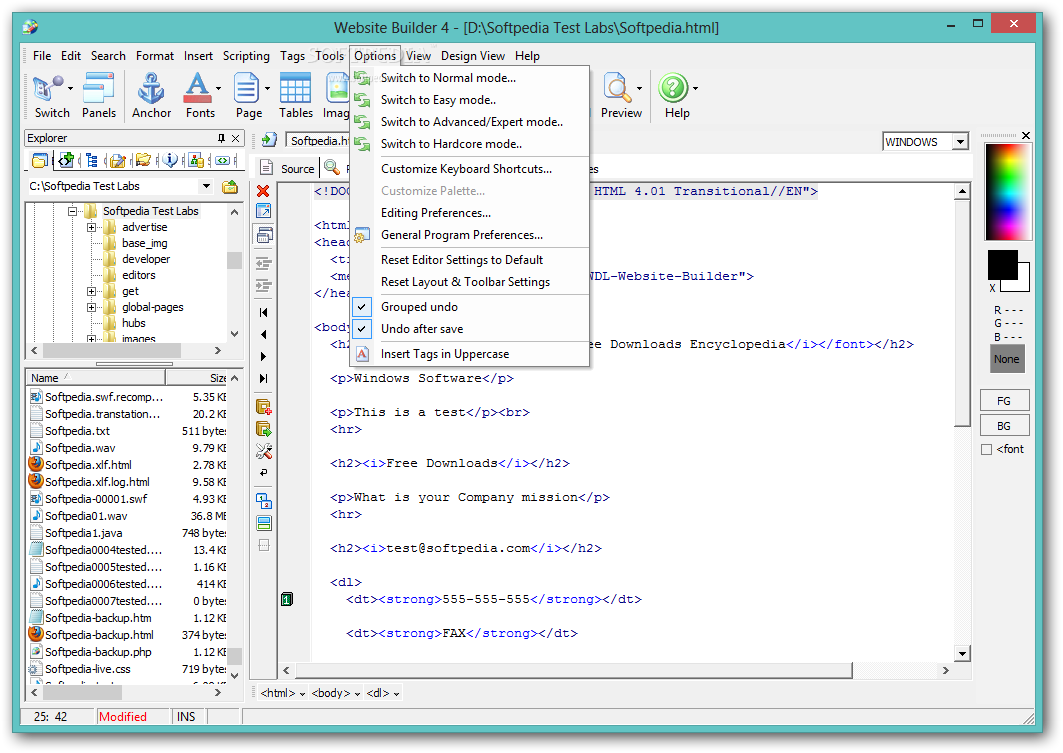Click the left arrow navigation icon

pyautogui.click(x=264, y=334)
